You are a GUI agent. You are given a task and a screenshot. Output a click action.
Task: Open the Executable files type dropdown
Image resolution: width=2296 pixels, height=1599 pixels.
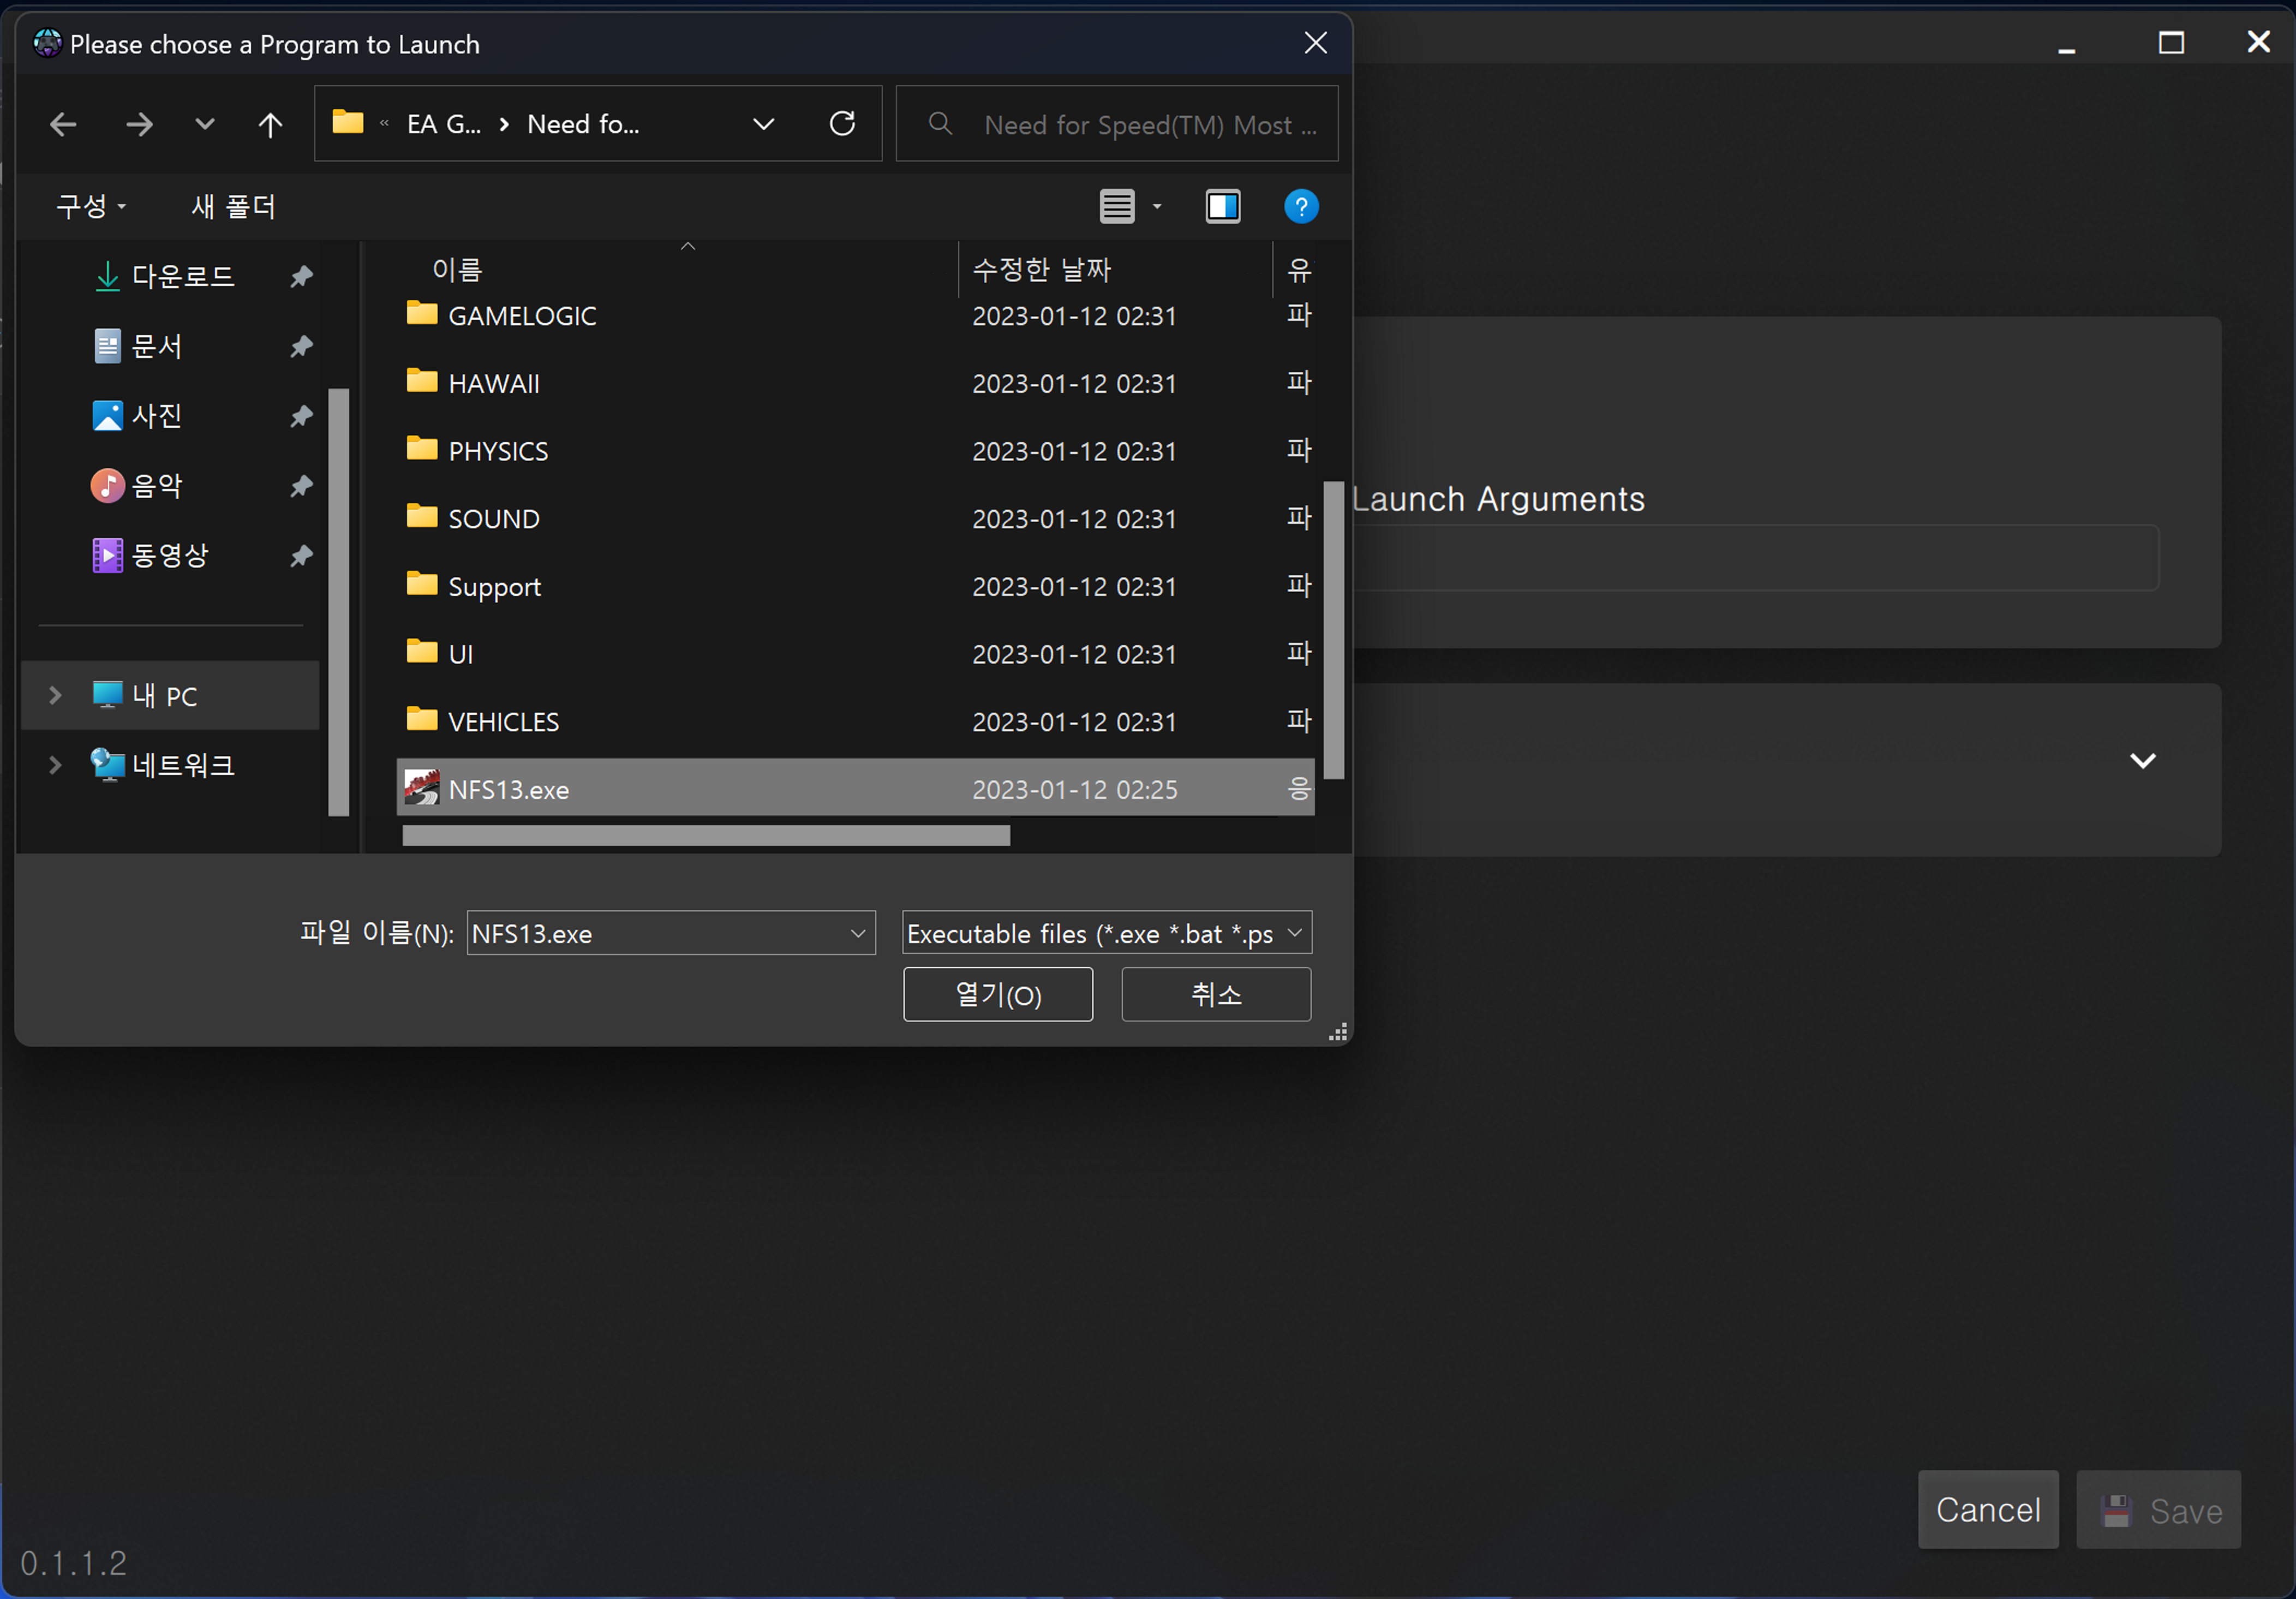click(1106, 933)
